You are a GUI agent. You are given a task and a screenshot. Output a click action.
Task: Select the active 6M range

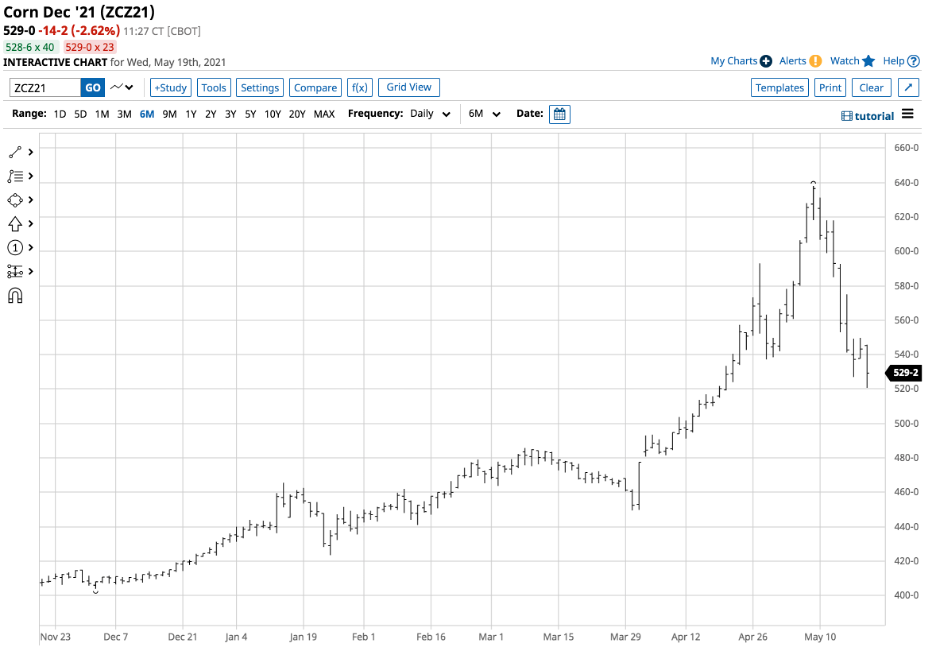[x=147, y=114]
